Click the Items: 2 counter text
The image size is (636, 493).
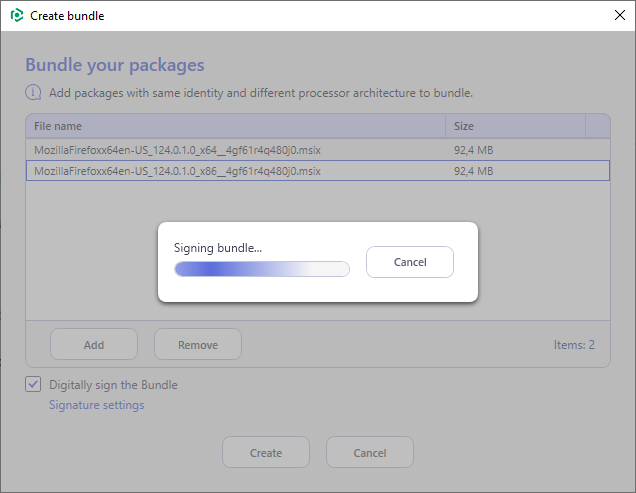574,345
